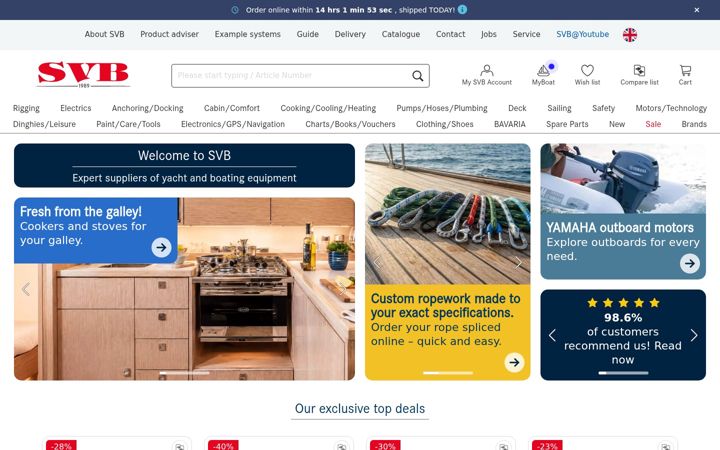Viewport: 720px width, 450px height.
Task: Show previous slide in ropework carousel
Action: [377, 262]
